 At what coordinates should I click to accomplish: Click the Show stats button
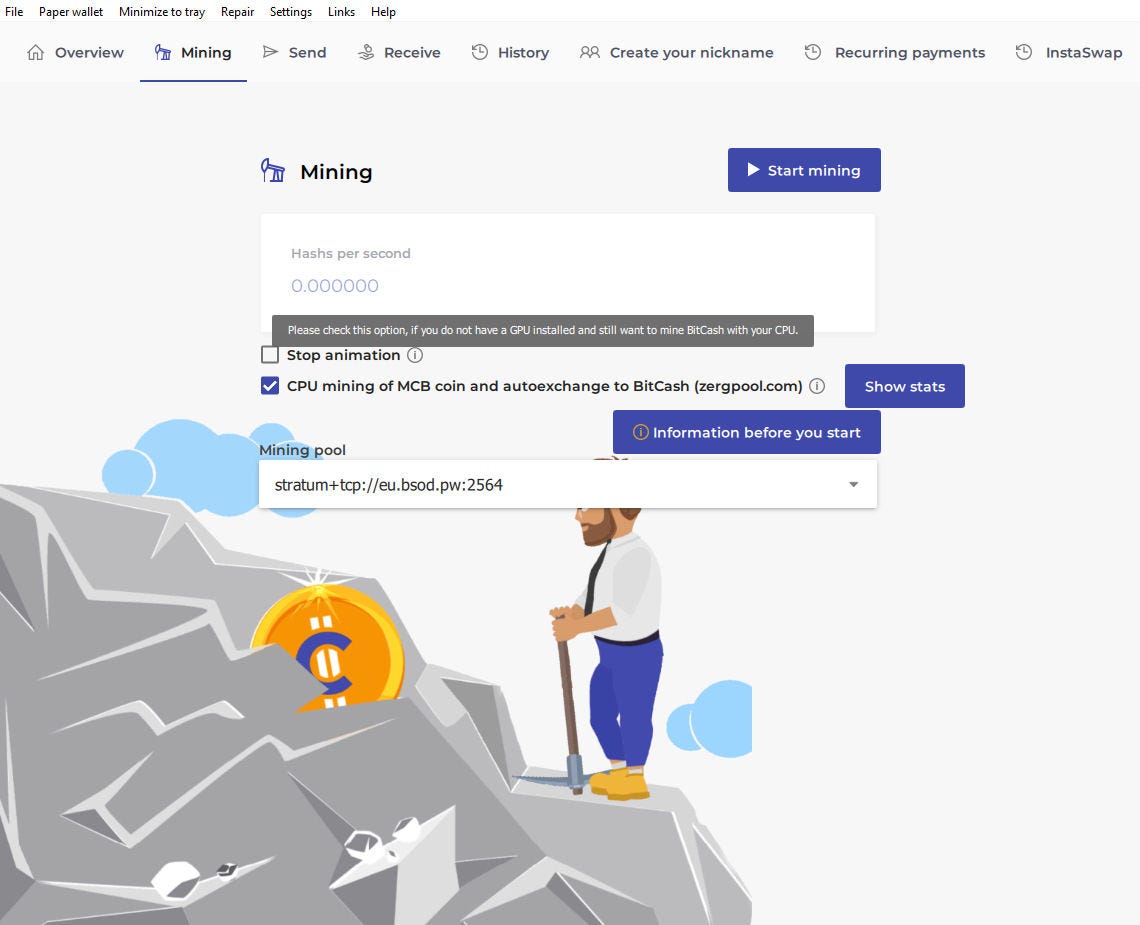click(904, 386)
